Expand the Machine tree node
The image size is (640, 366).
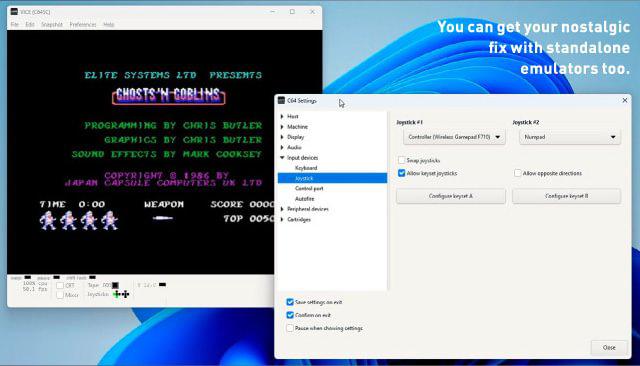(x=282, y=127)
